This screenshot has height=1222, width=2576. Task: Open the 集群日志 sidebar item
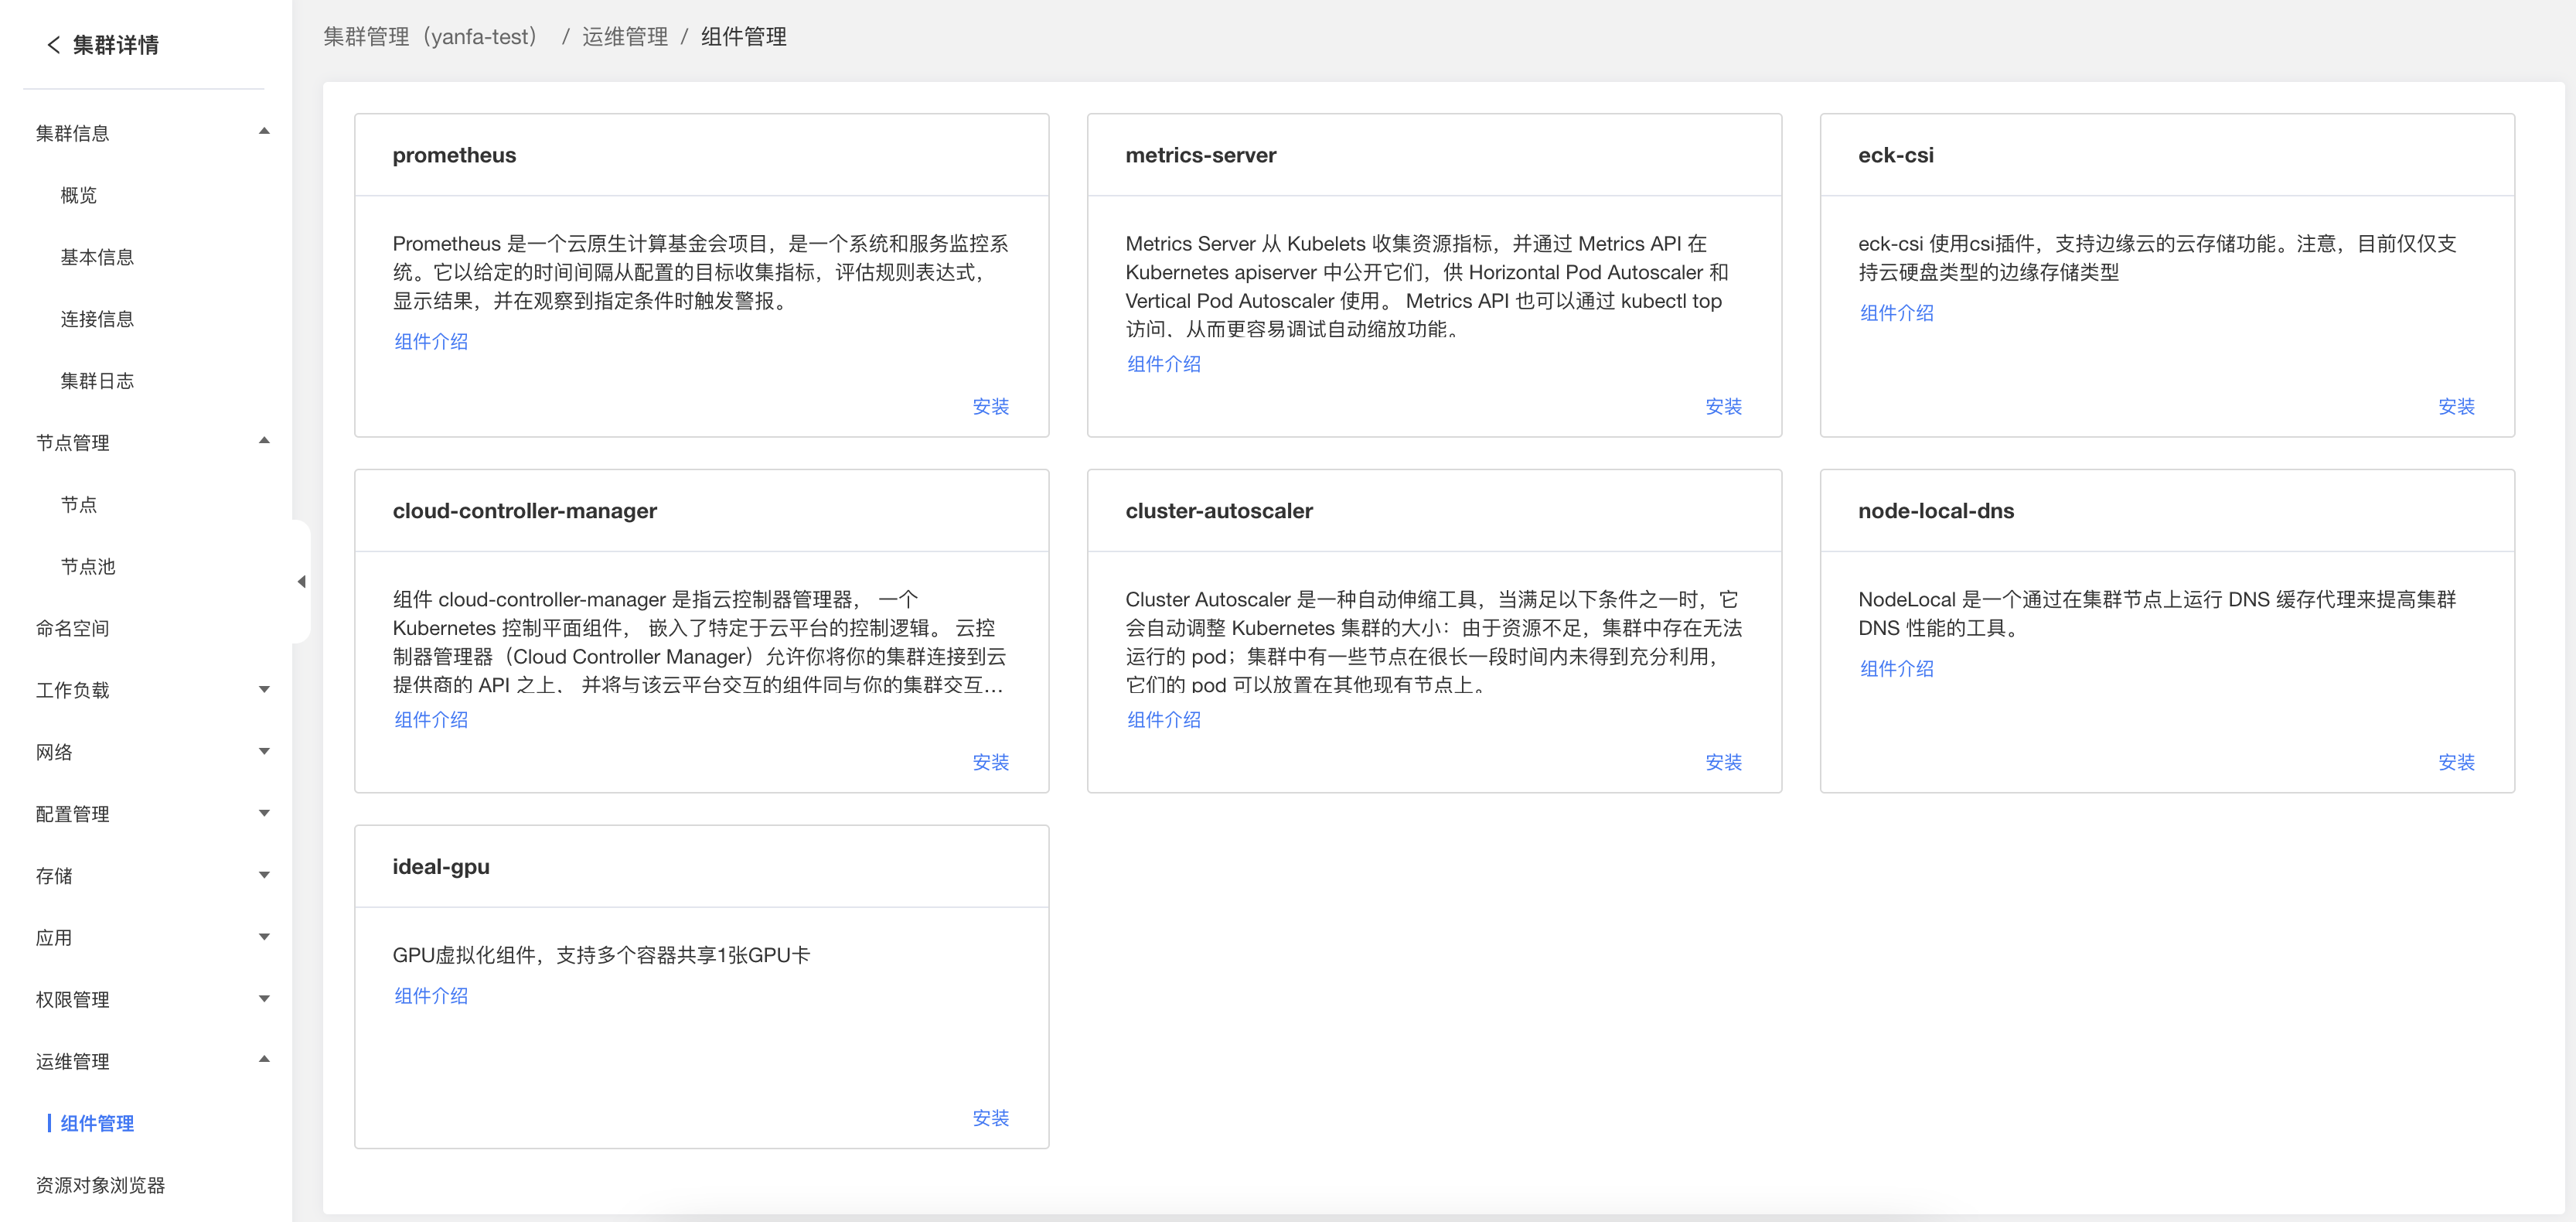tap(97, 381)
